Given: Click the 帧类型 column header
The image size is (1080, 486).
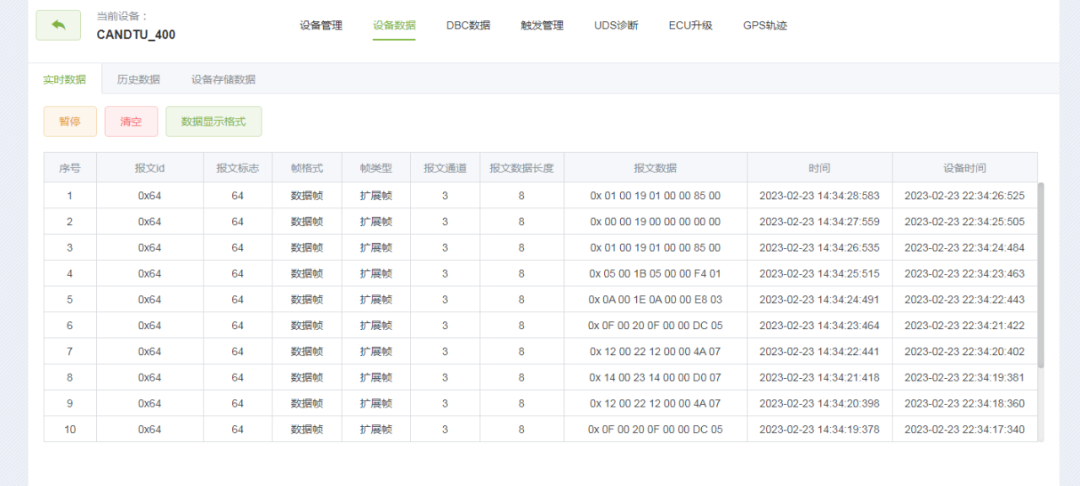Looking at the screenshot, I should [x=376, y=168].
